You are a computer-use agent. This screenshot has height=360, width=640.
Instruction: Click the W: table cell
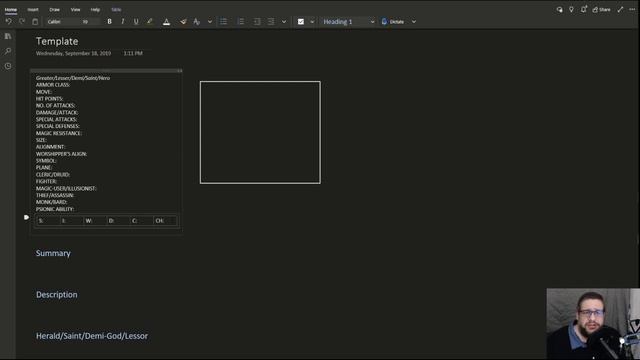(94, 221)
